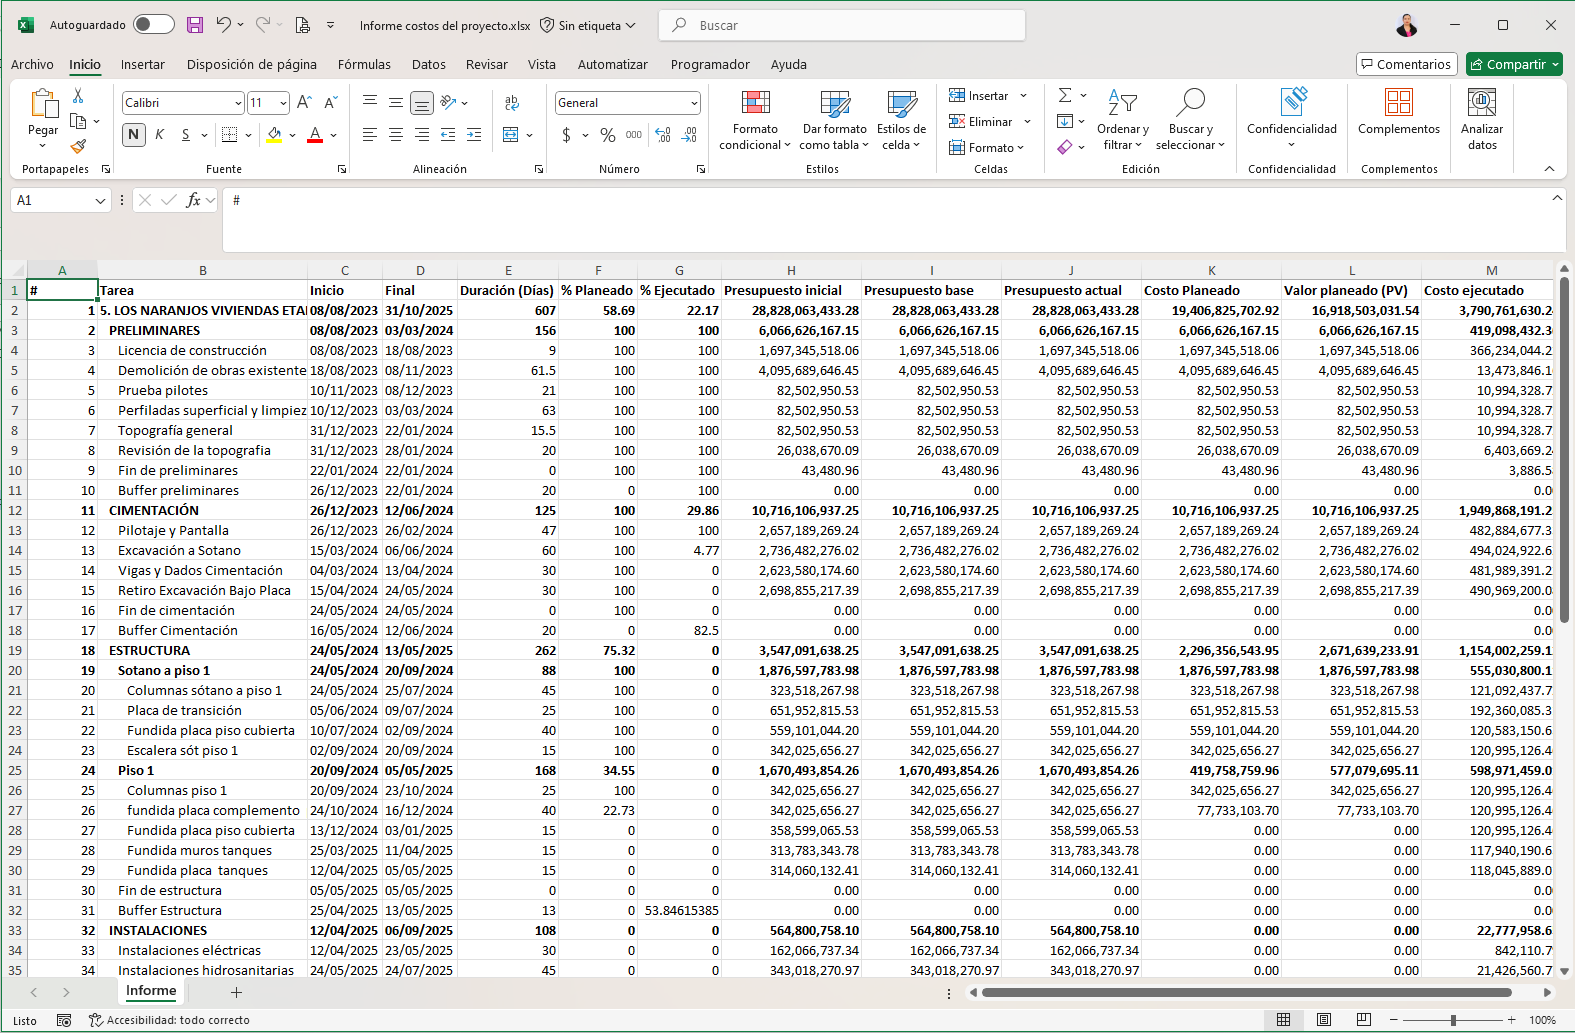Open Comentarios pane
The height and width of the screenshot is (1033, 1575).
click(x=1406, y=64)
